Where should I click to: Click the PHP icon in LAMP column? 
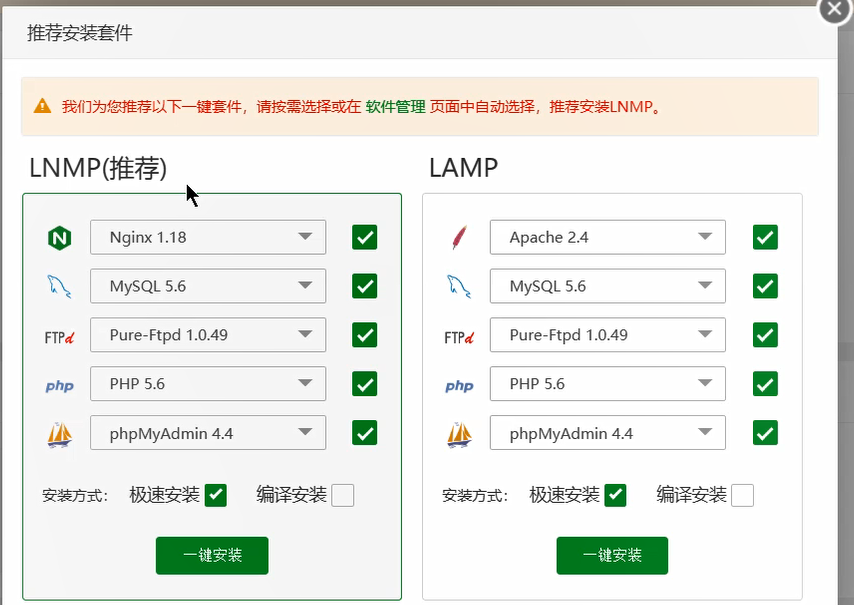459,384
